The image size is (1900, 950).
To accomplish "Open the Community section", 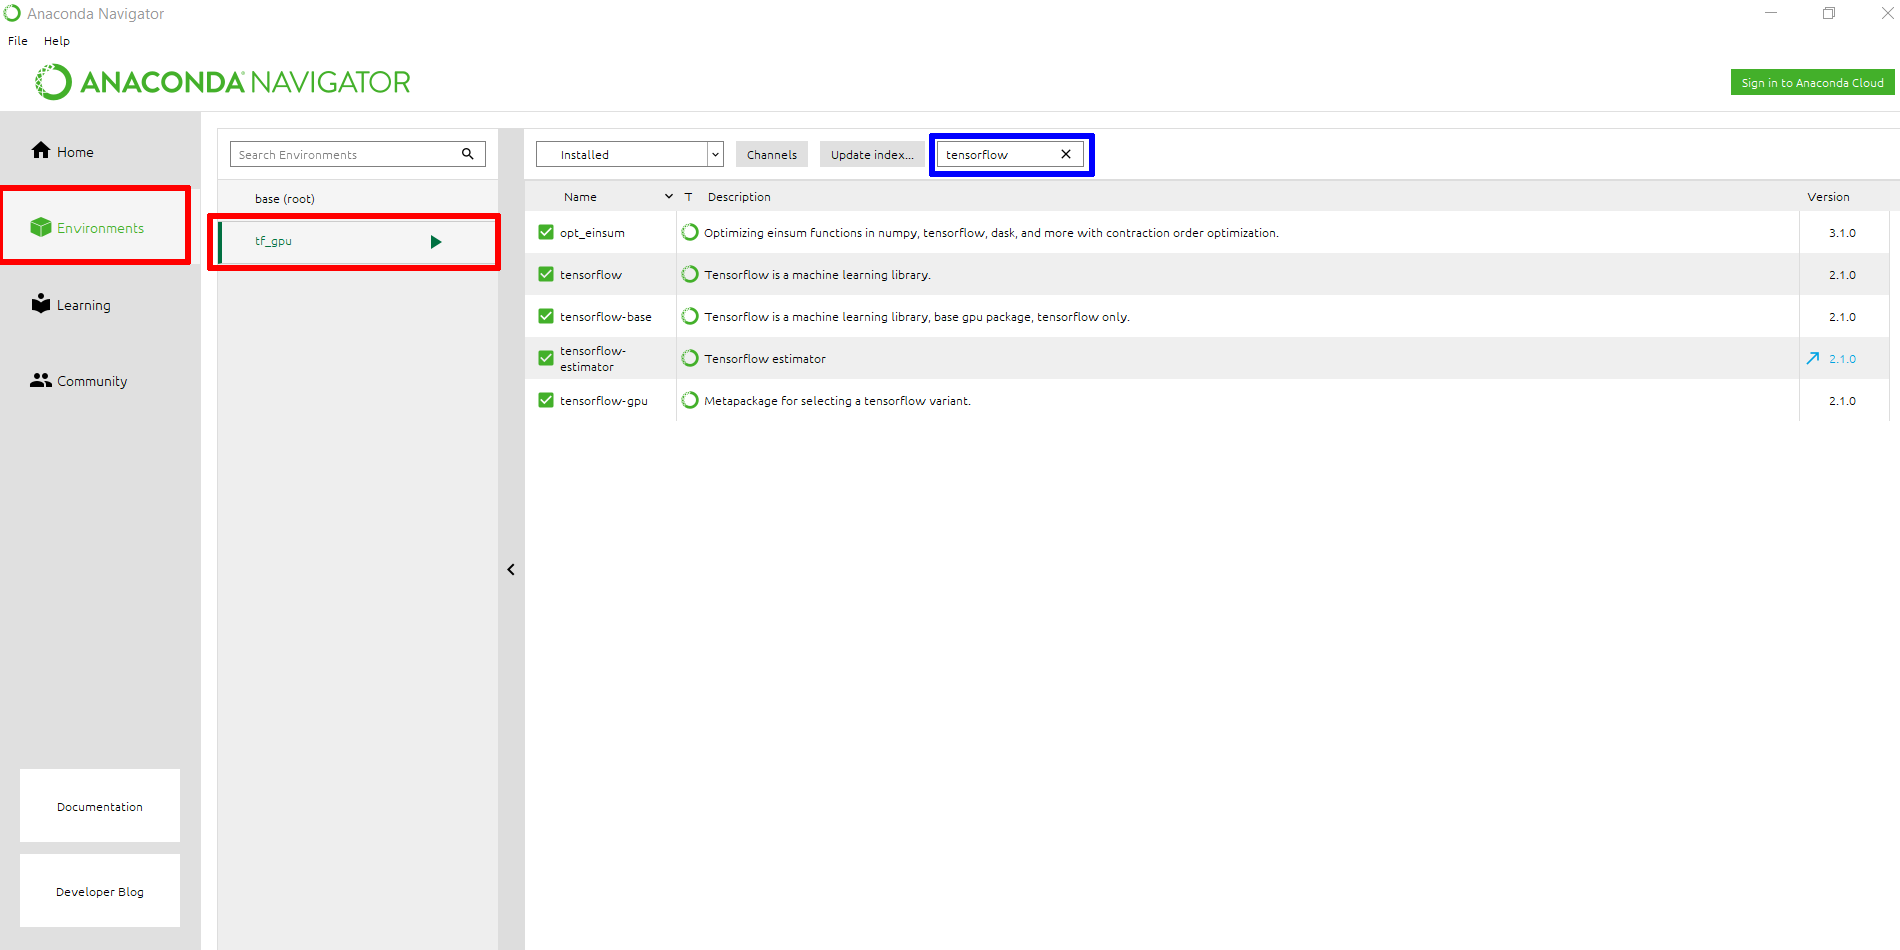I will 79,381.
